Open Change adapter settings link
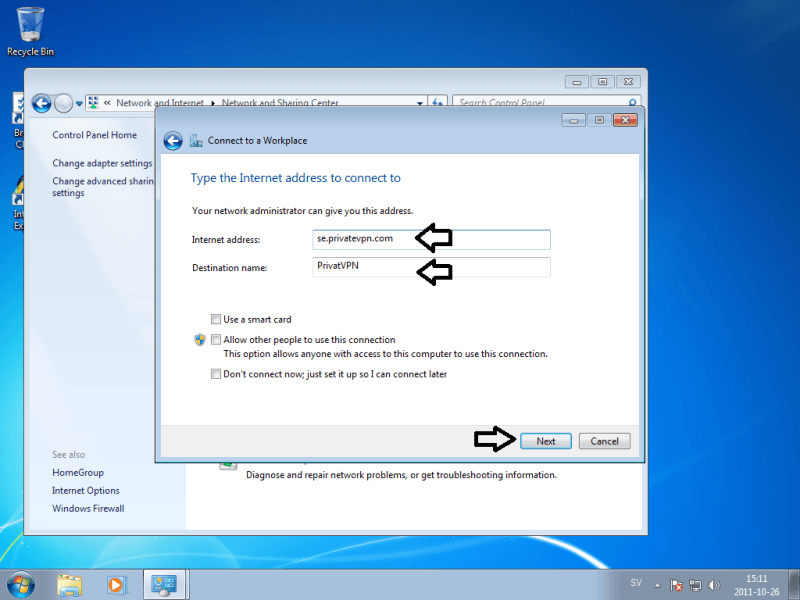 coord(102,163)
